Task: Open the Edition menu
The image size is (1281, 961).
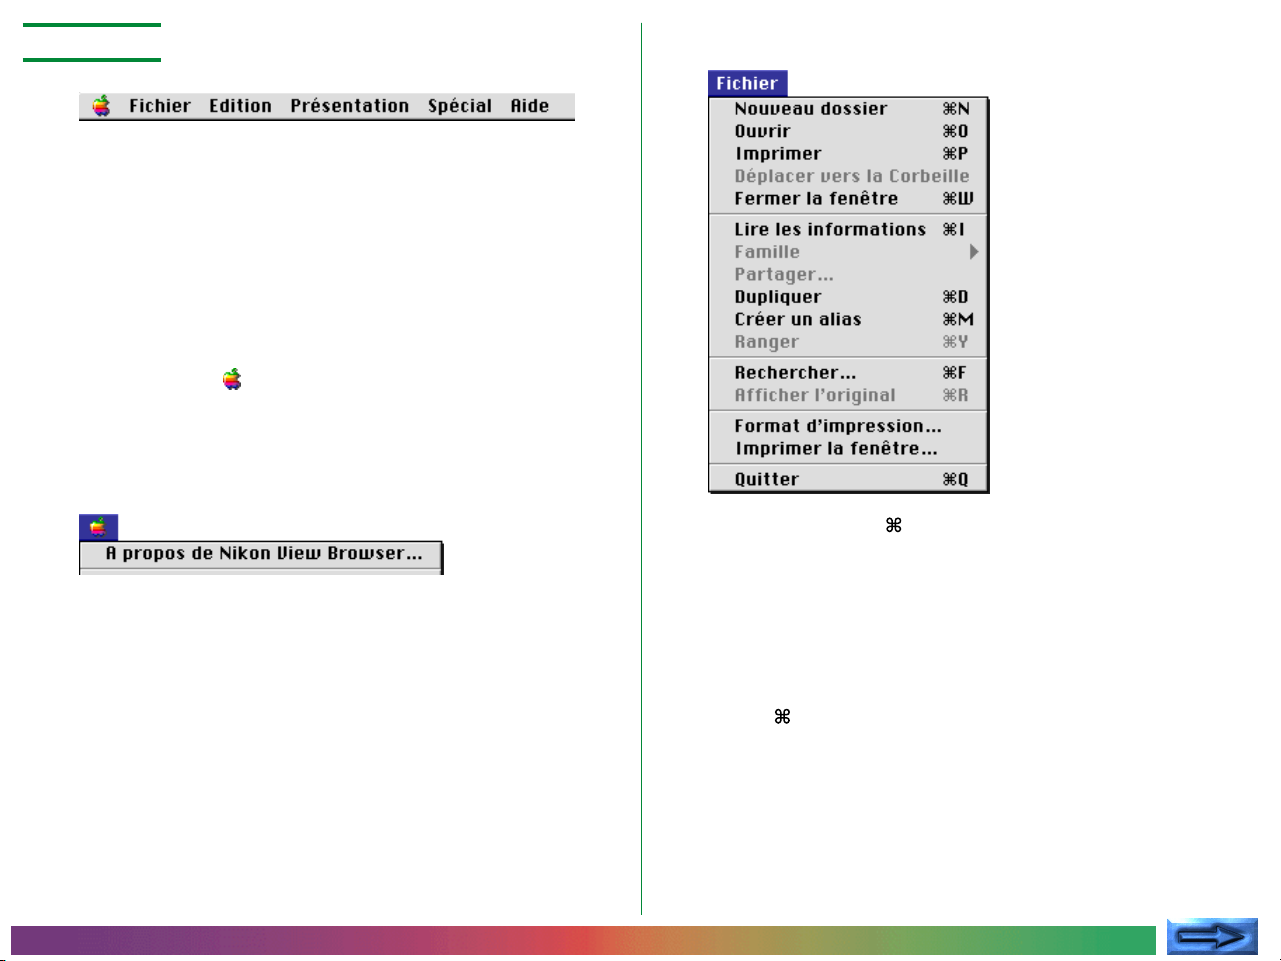Action: (x=240, y=106)
